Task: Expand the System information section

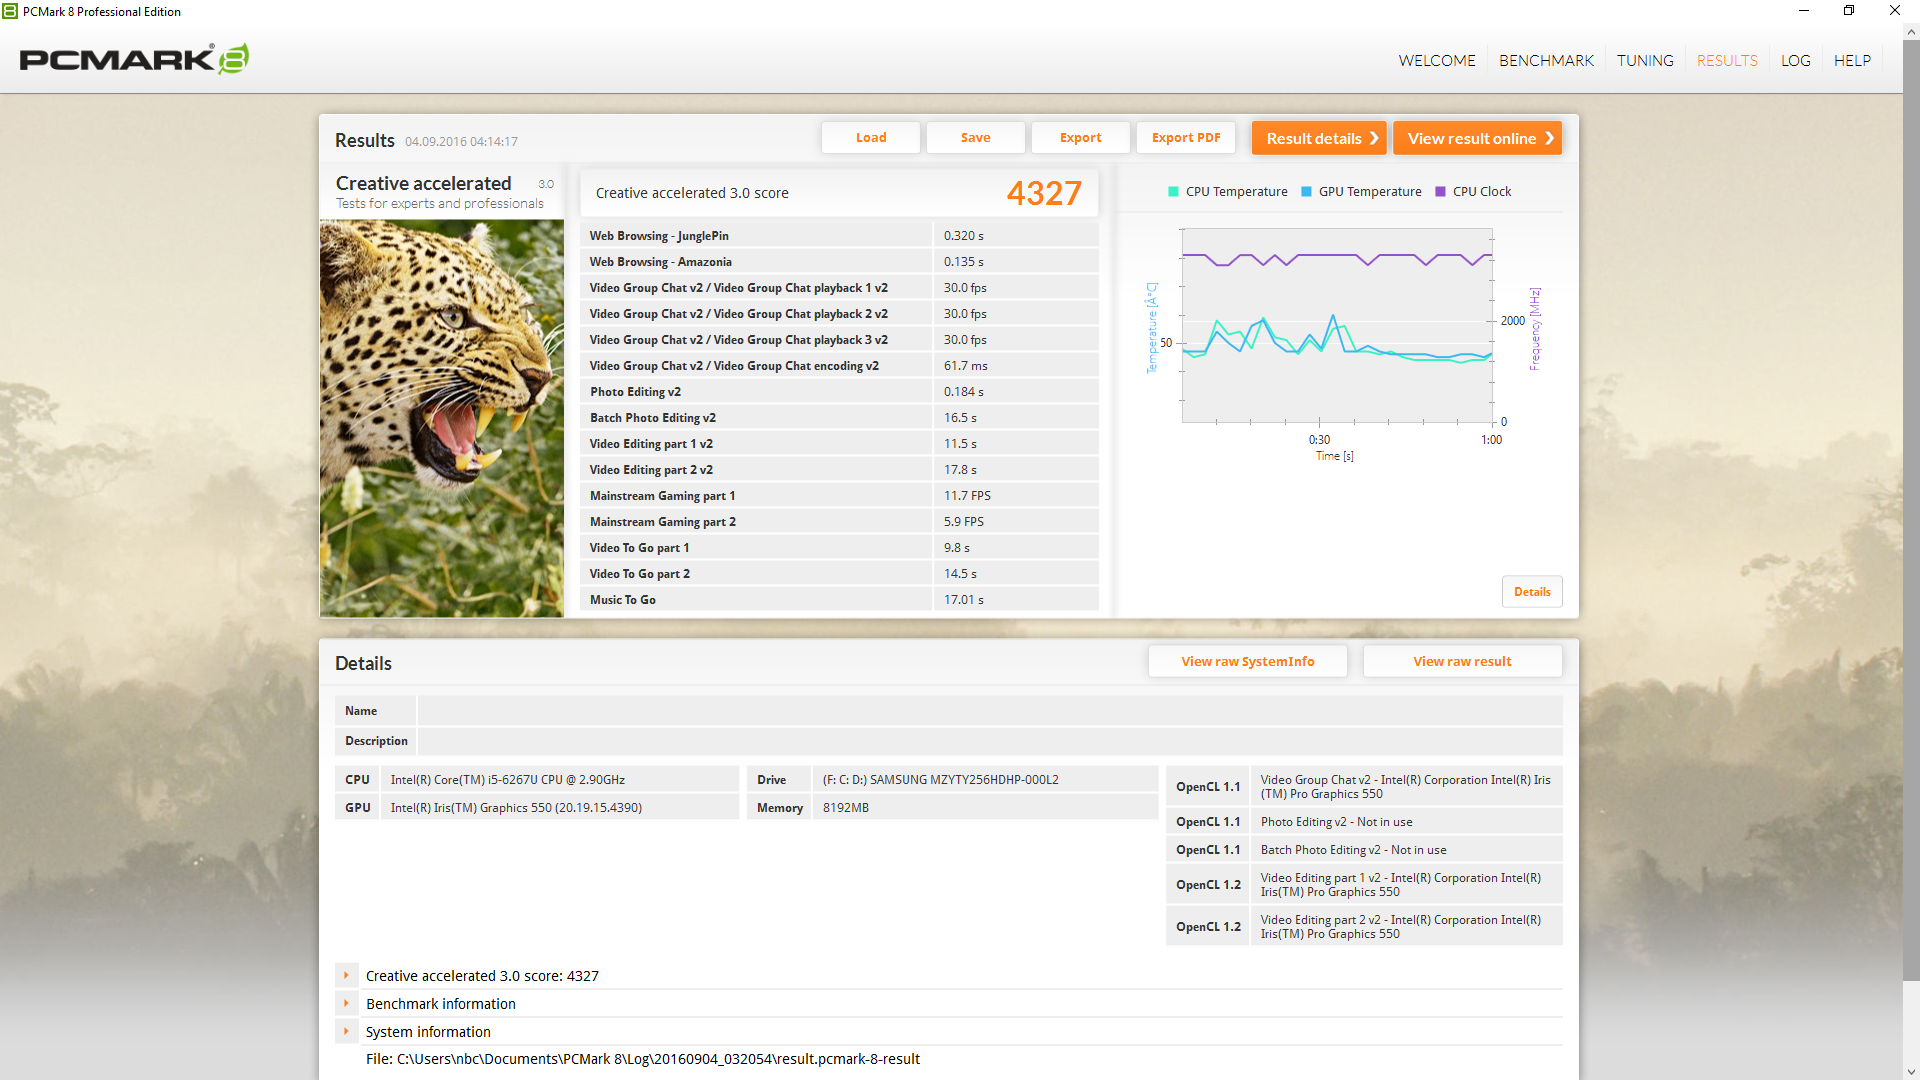Action: point(346,1032)
